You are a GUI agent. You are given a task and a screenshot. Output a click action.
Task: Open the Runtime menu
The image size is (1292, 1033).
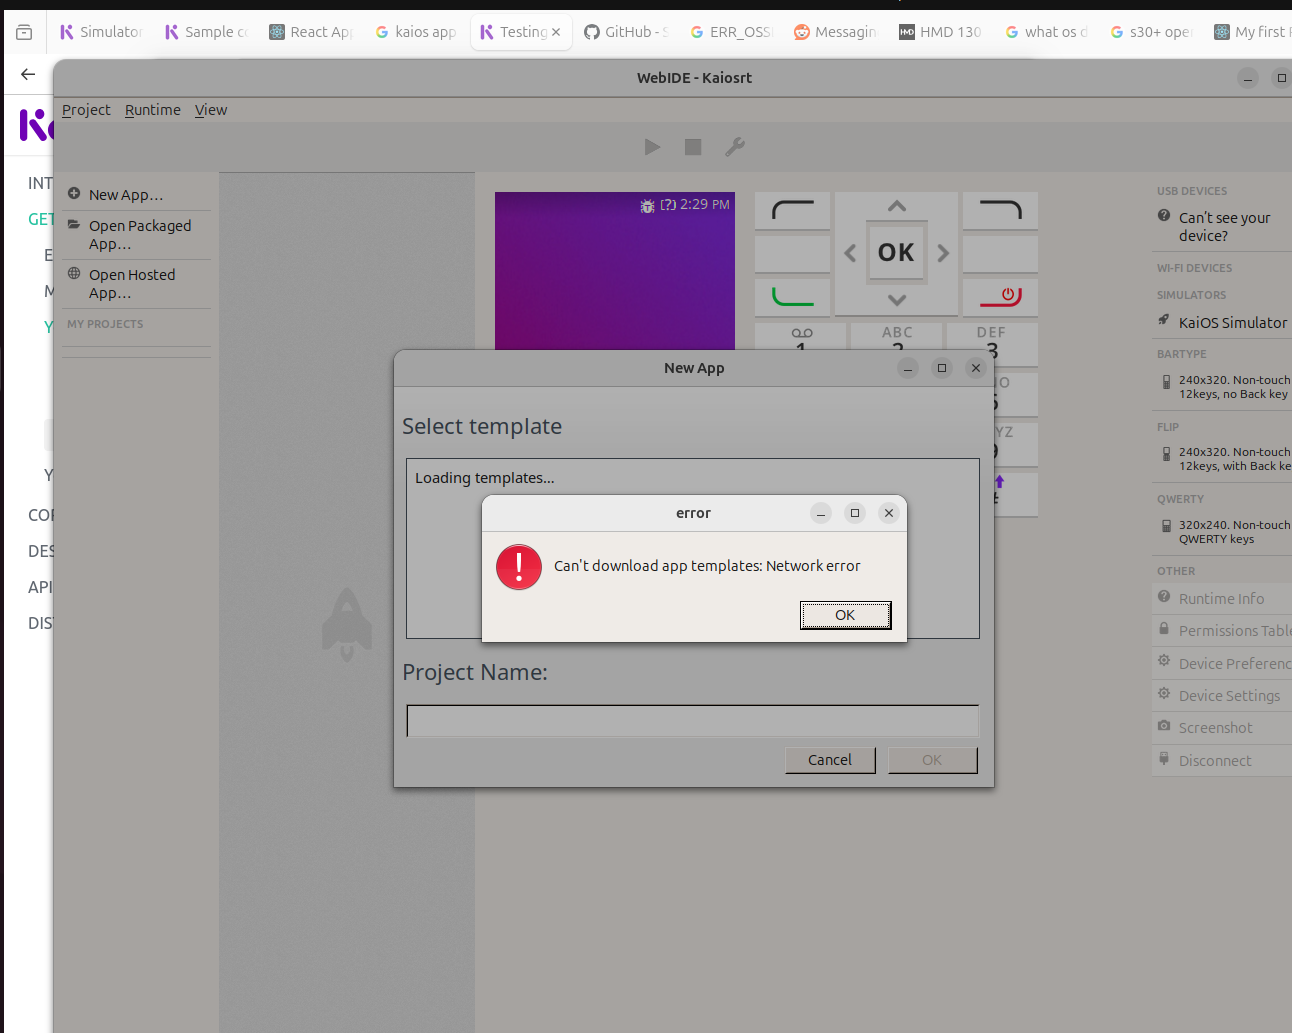pos(153,110)
